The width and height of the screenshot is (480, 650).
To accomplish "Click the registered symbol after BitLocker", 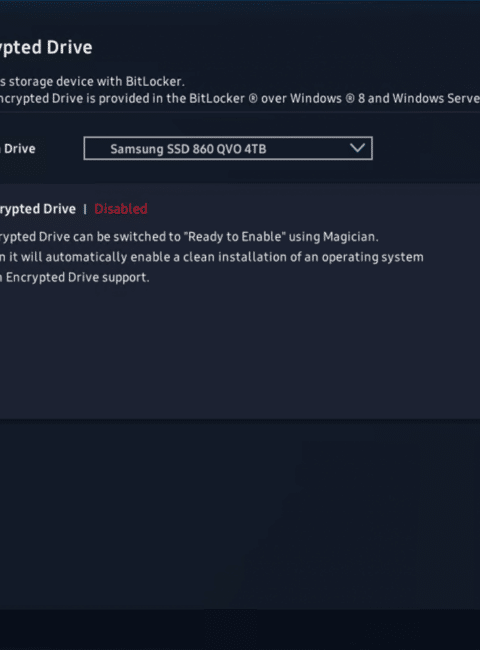I will coord(253,99).
